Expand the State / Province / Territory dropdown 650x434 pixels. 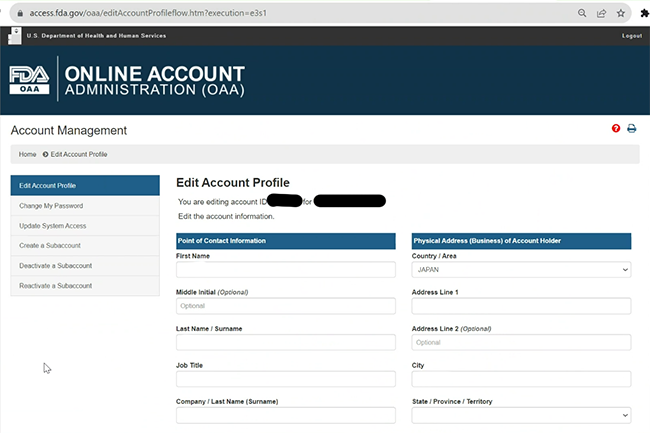pyautogui.click(x=521, y=415)
